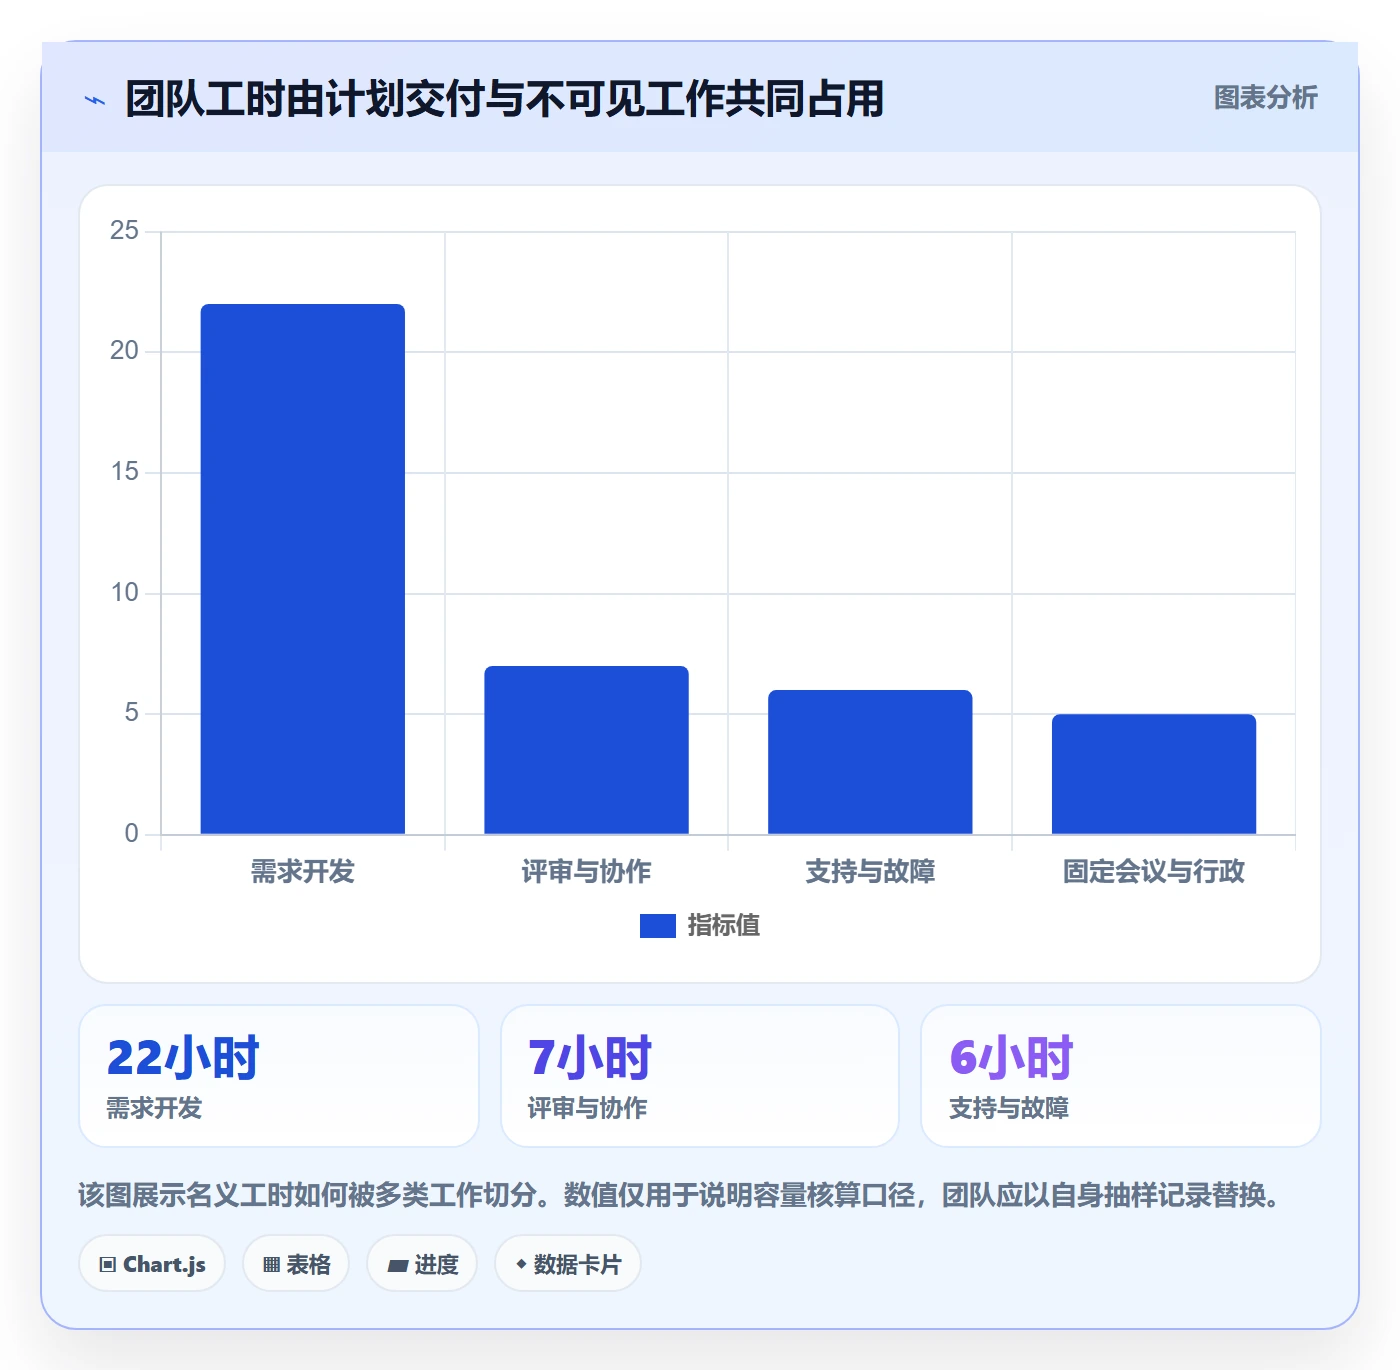Click the 支持与故障 chart bar

pyautogui.click(x=870, y=762)
